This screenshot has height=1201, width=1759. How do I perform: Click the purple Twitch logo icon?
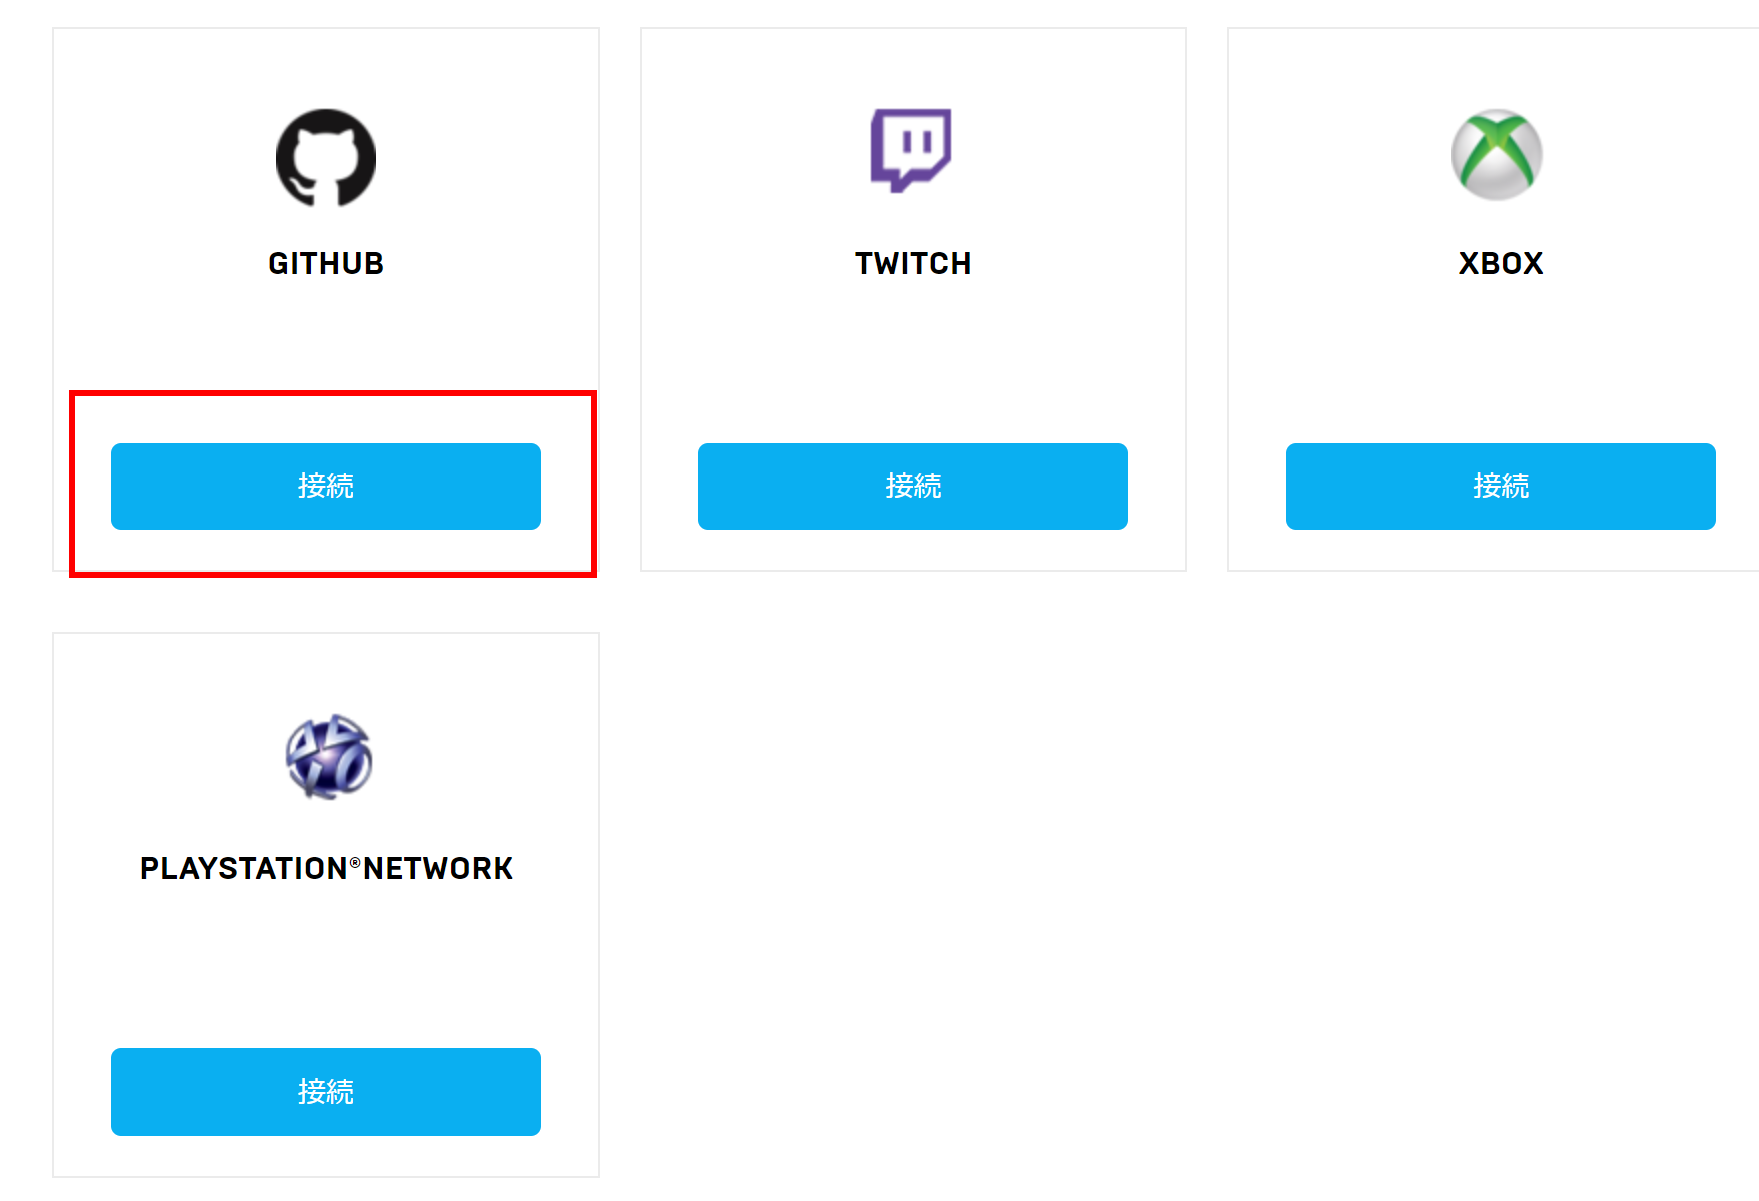click(x=911, y=150)
